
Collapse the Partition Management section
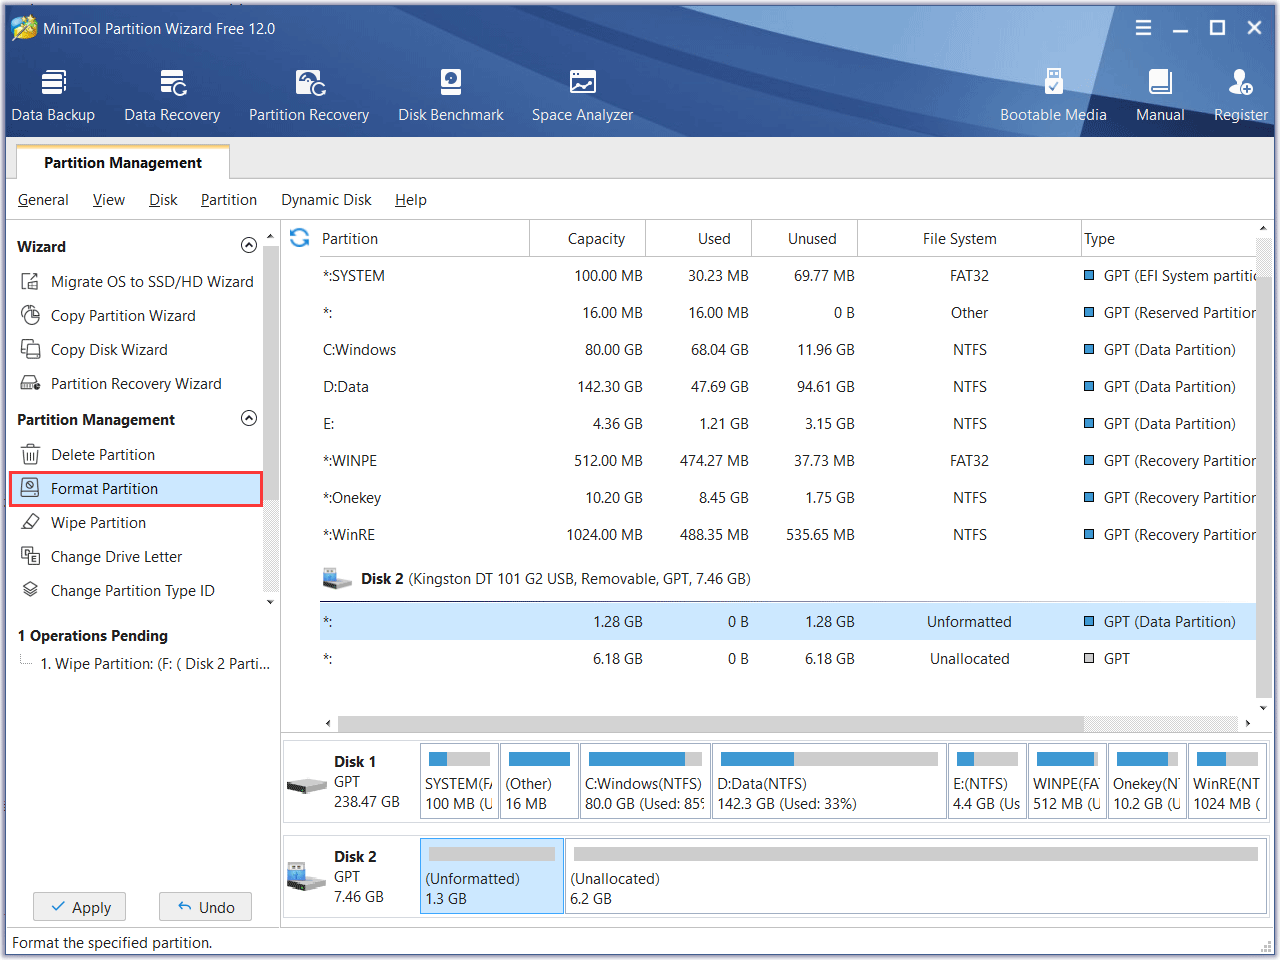pos(249,419)
